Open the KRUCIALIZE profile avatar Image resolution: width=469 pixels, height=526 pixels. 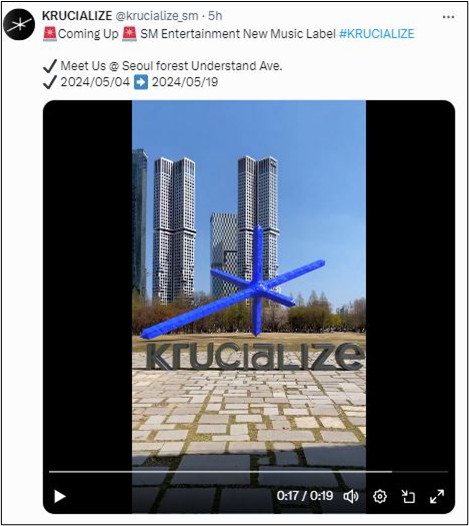click(x=19, y=24)
